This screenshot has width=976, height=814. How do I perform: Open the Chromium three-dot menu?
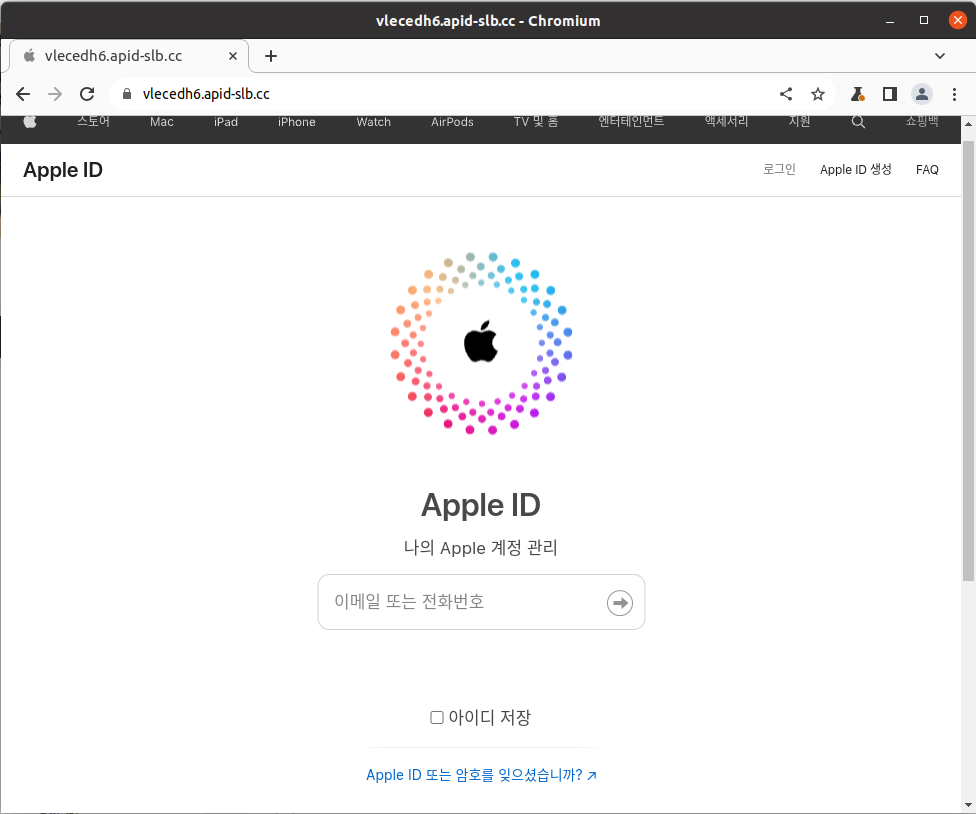pyautogui.click(x=954, y=94)
